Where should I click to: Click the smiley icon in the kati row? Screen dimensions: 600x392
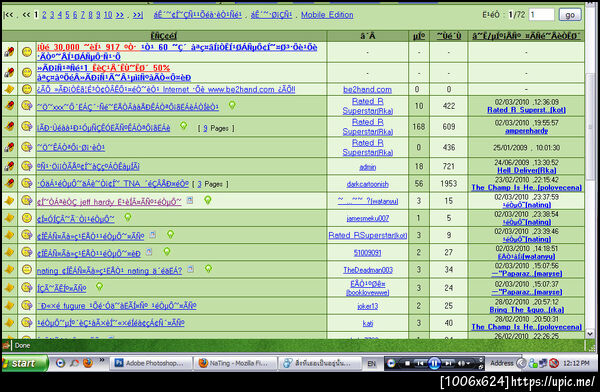coord(26,323)
